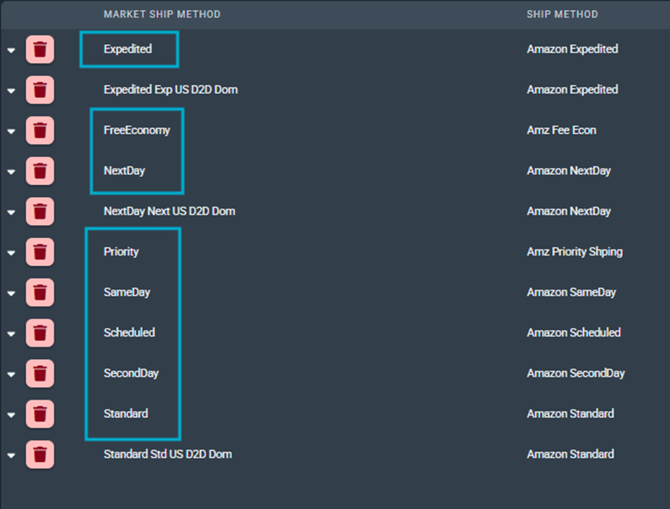Click trash icon beside Standard row
This screenshot has width=670, height=509.
(x=39, y=414)
